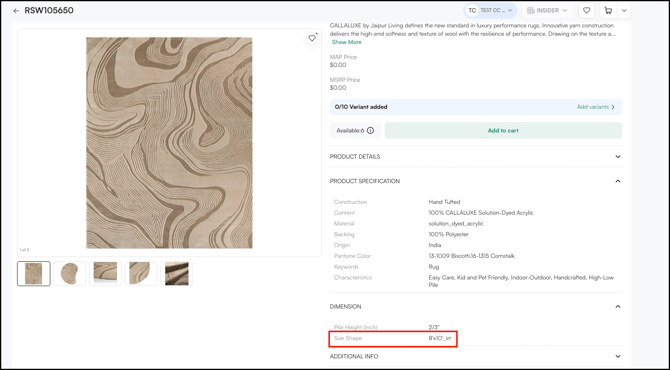670x370 pixels.
Task: Open the TEST CC account dropdown
Action: (490, 10)
